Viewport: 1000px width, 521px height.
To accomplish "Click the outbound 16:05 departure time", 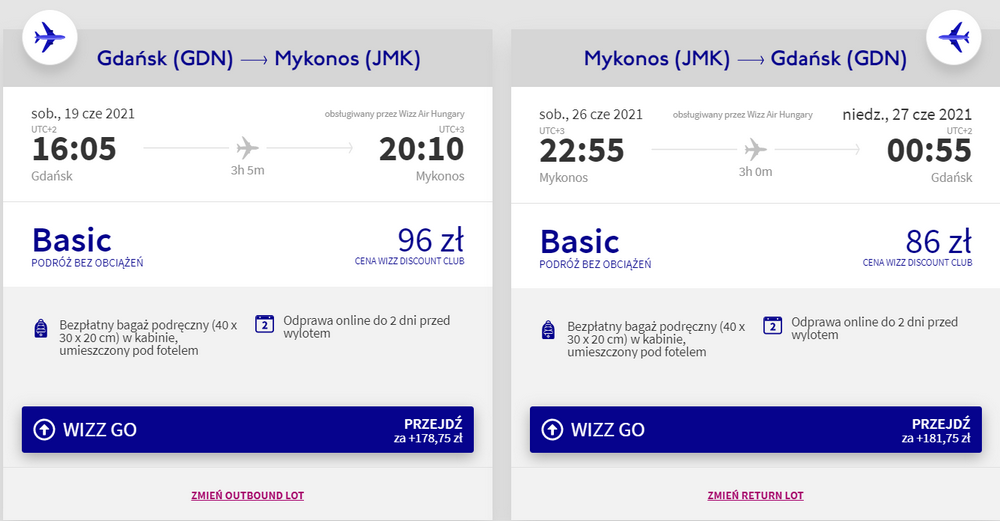I will [74, 149].
